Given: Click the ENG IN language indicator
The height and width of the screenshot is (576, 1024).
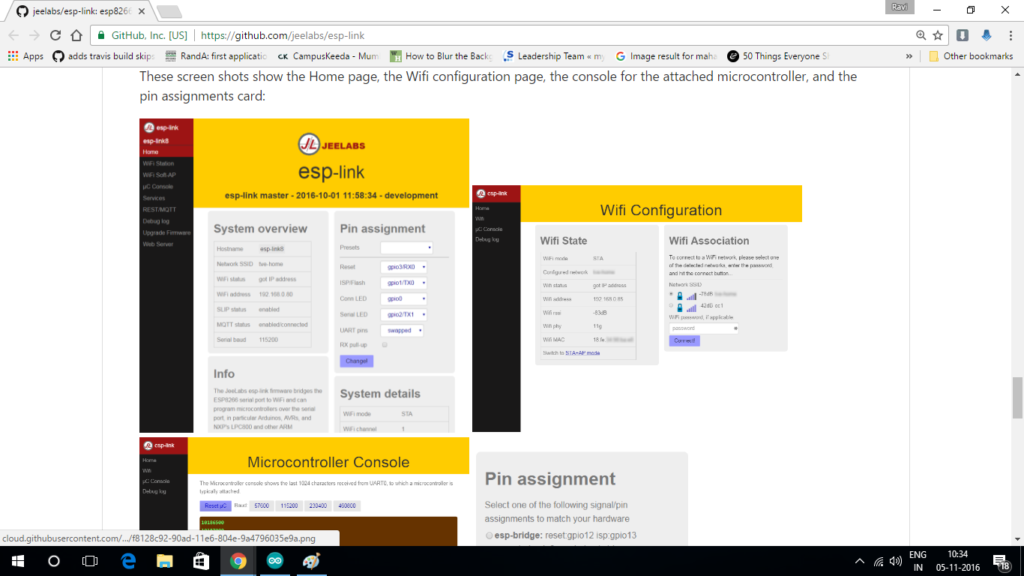Looking at the screenshot, I should coord(918,561).
